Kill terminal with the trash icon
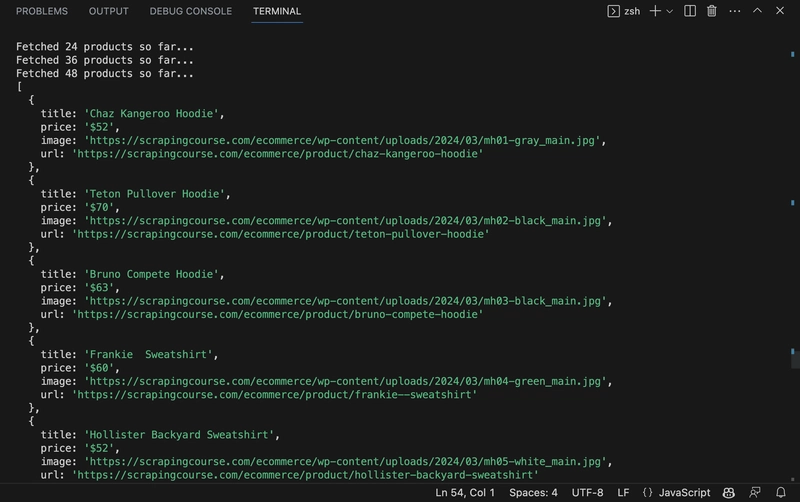The width and height of the screenshot is (800, 502). click(x=712, y=11)
